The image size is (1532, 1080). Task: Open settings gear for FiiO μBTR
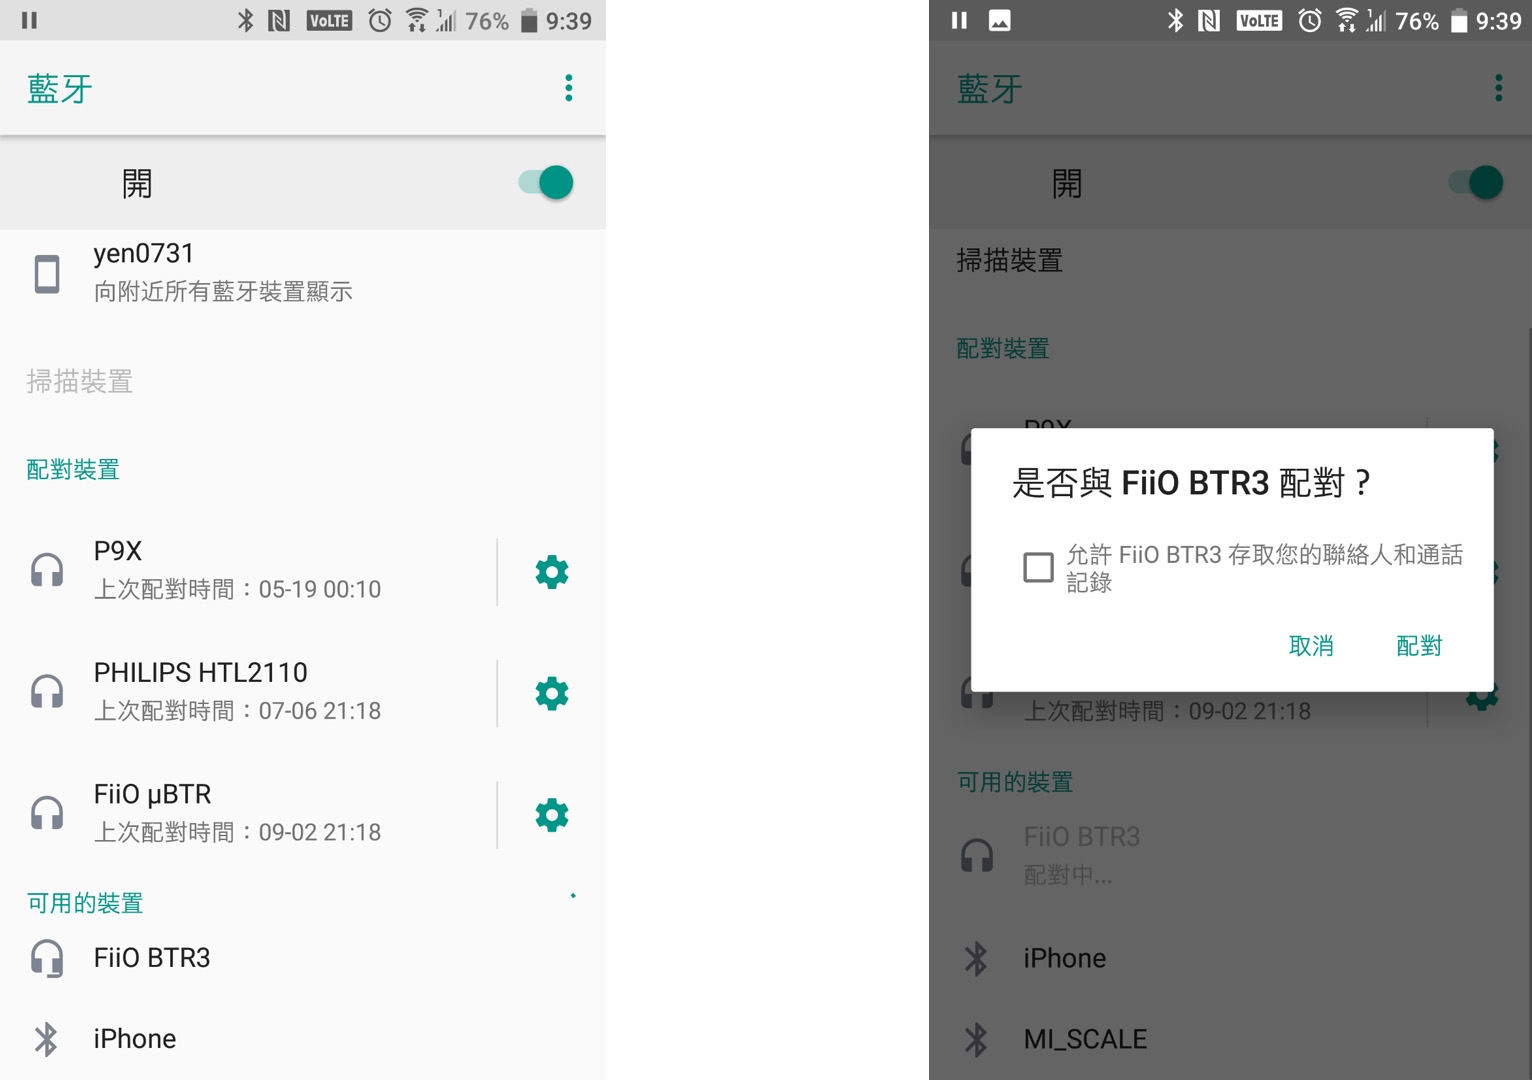(551, 815)
